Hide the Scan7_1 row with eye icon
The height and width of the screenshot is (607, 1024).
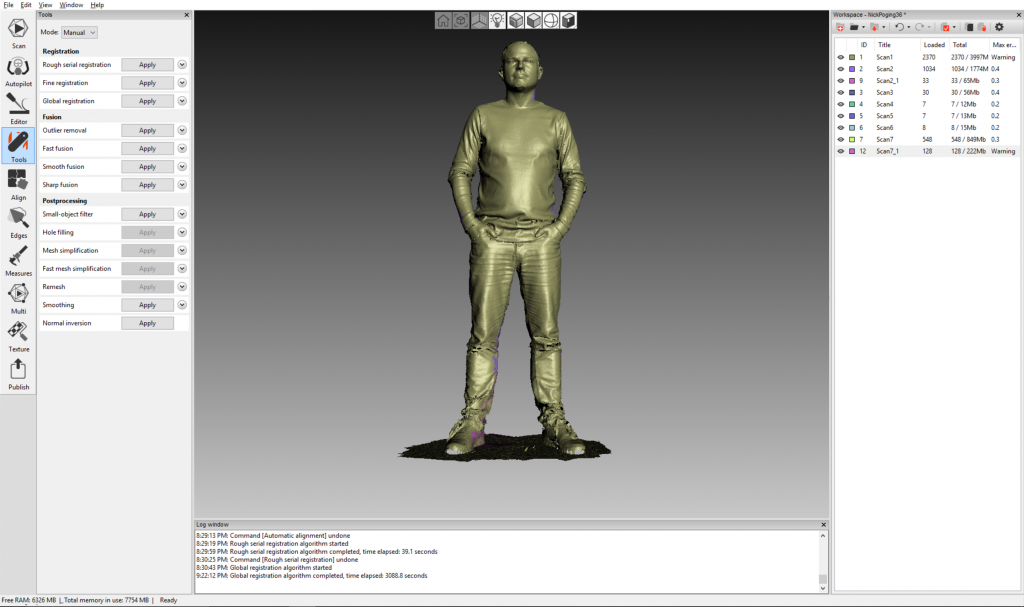click(x=840, y=151)
